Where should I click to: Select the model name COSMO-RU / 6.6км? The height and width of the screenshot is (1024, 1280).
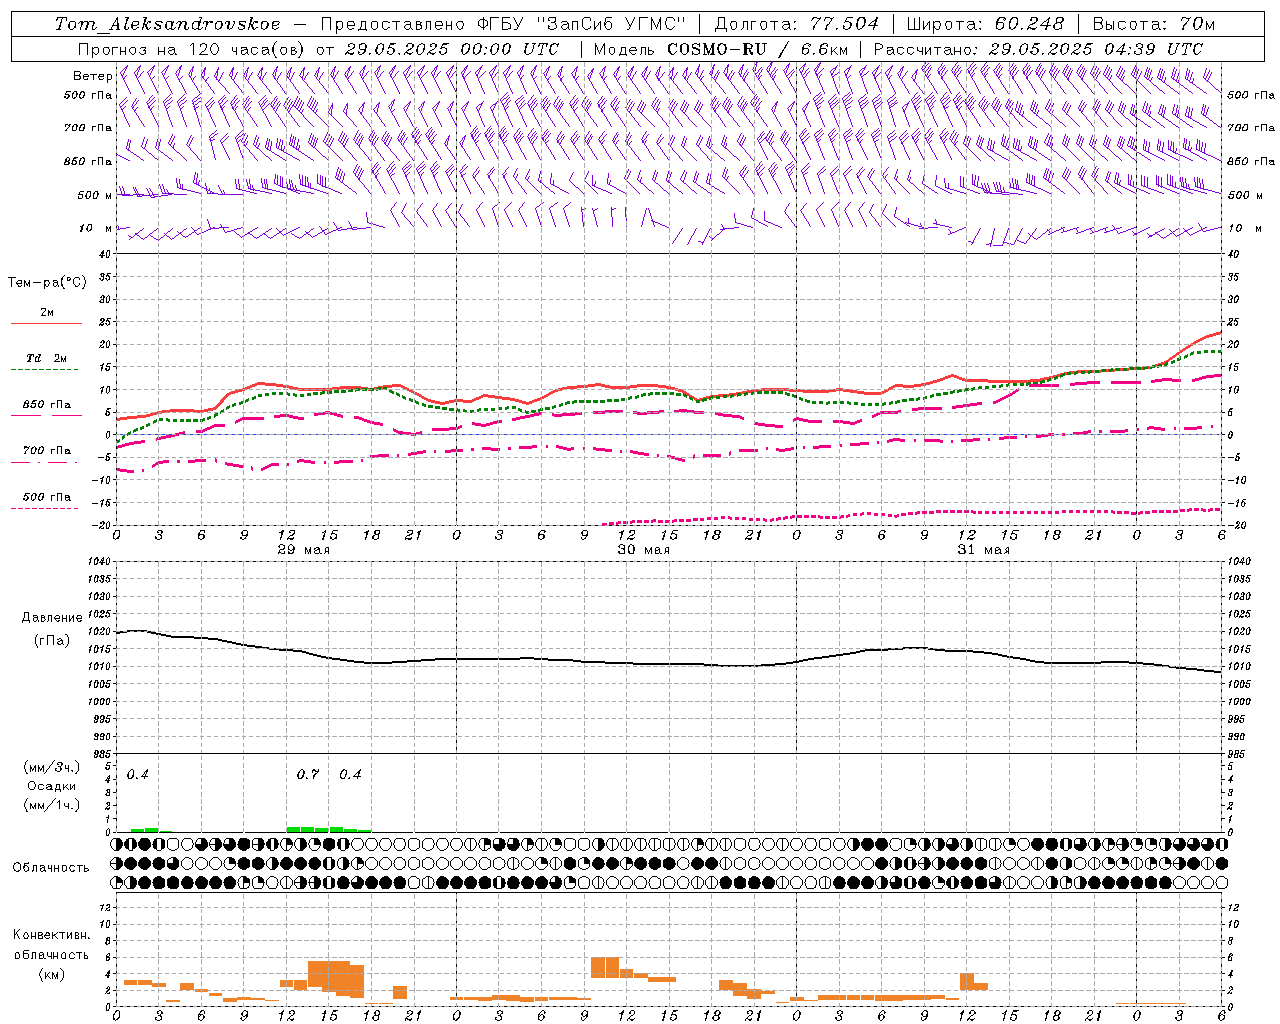[x=758, y=49]
